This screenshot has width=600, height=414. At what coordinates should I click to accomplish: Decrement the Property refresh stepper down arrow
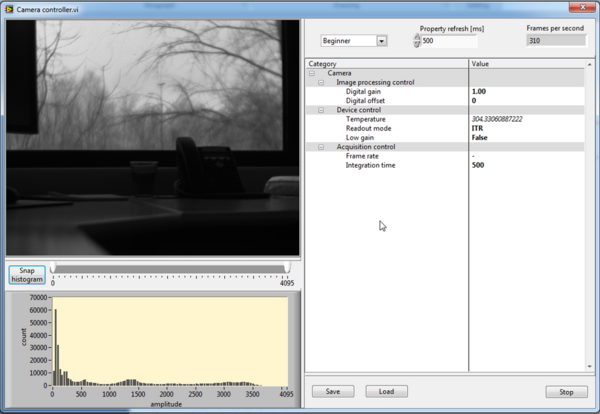tap(417, 44)
